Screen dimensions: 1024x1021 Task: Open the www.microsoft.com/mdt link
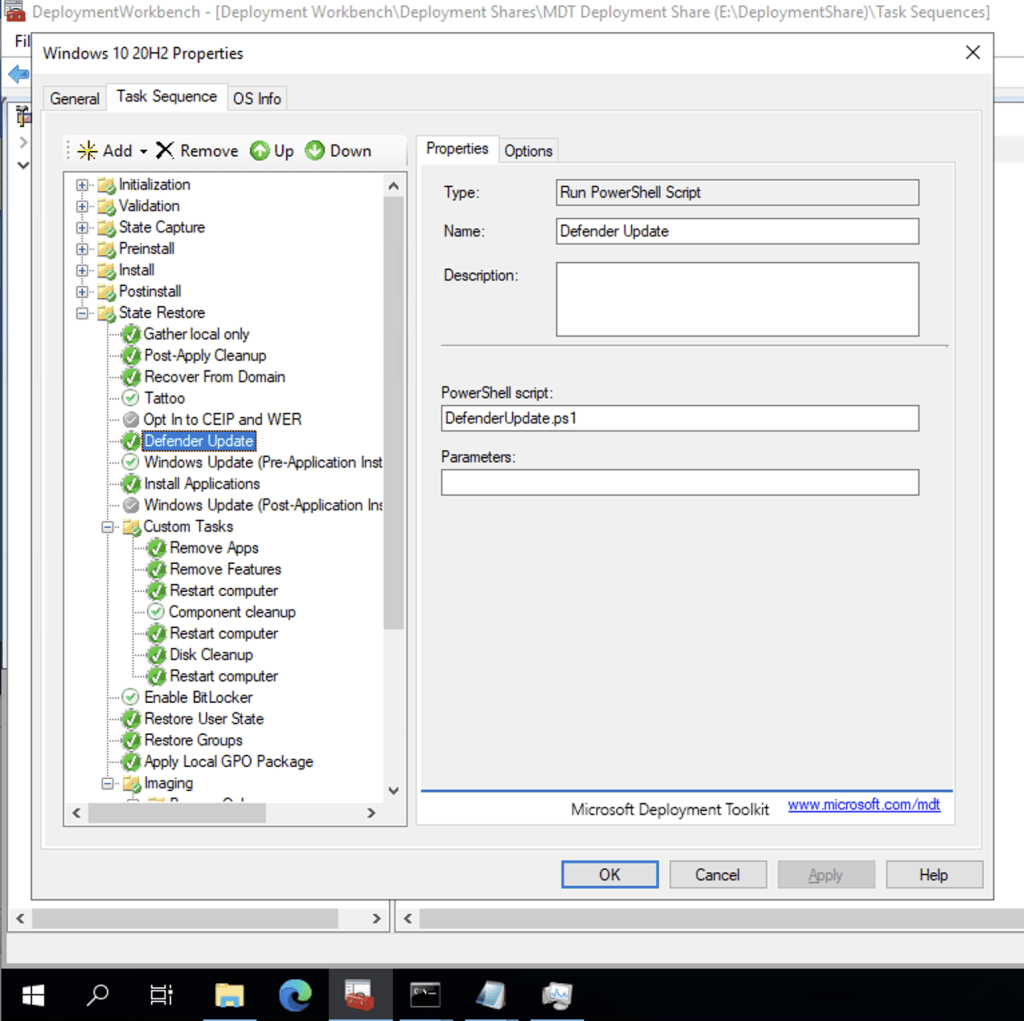[x=864, y=805]
